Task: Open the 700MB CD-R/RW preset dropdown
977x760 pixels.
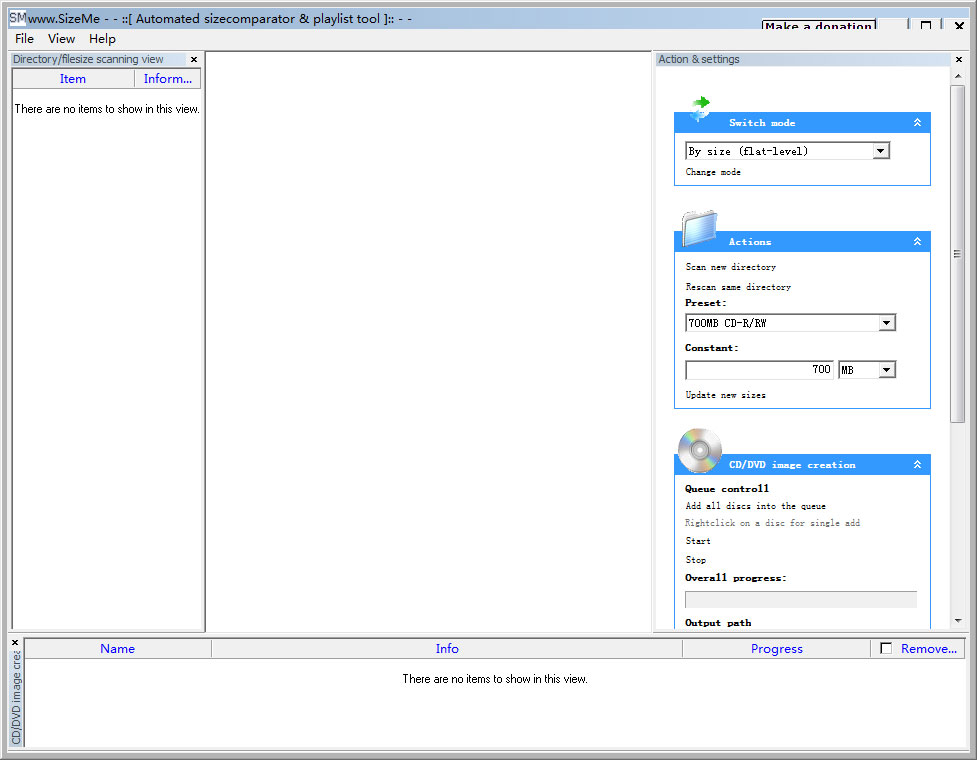Action: tap(886, 323)
